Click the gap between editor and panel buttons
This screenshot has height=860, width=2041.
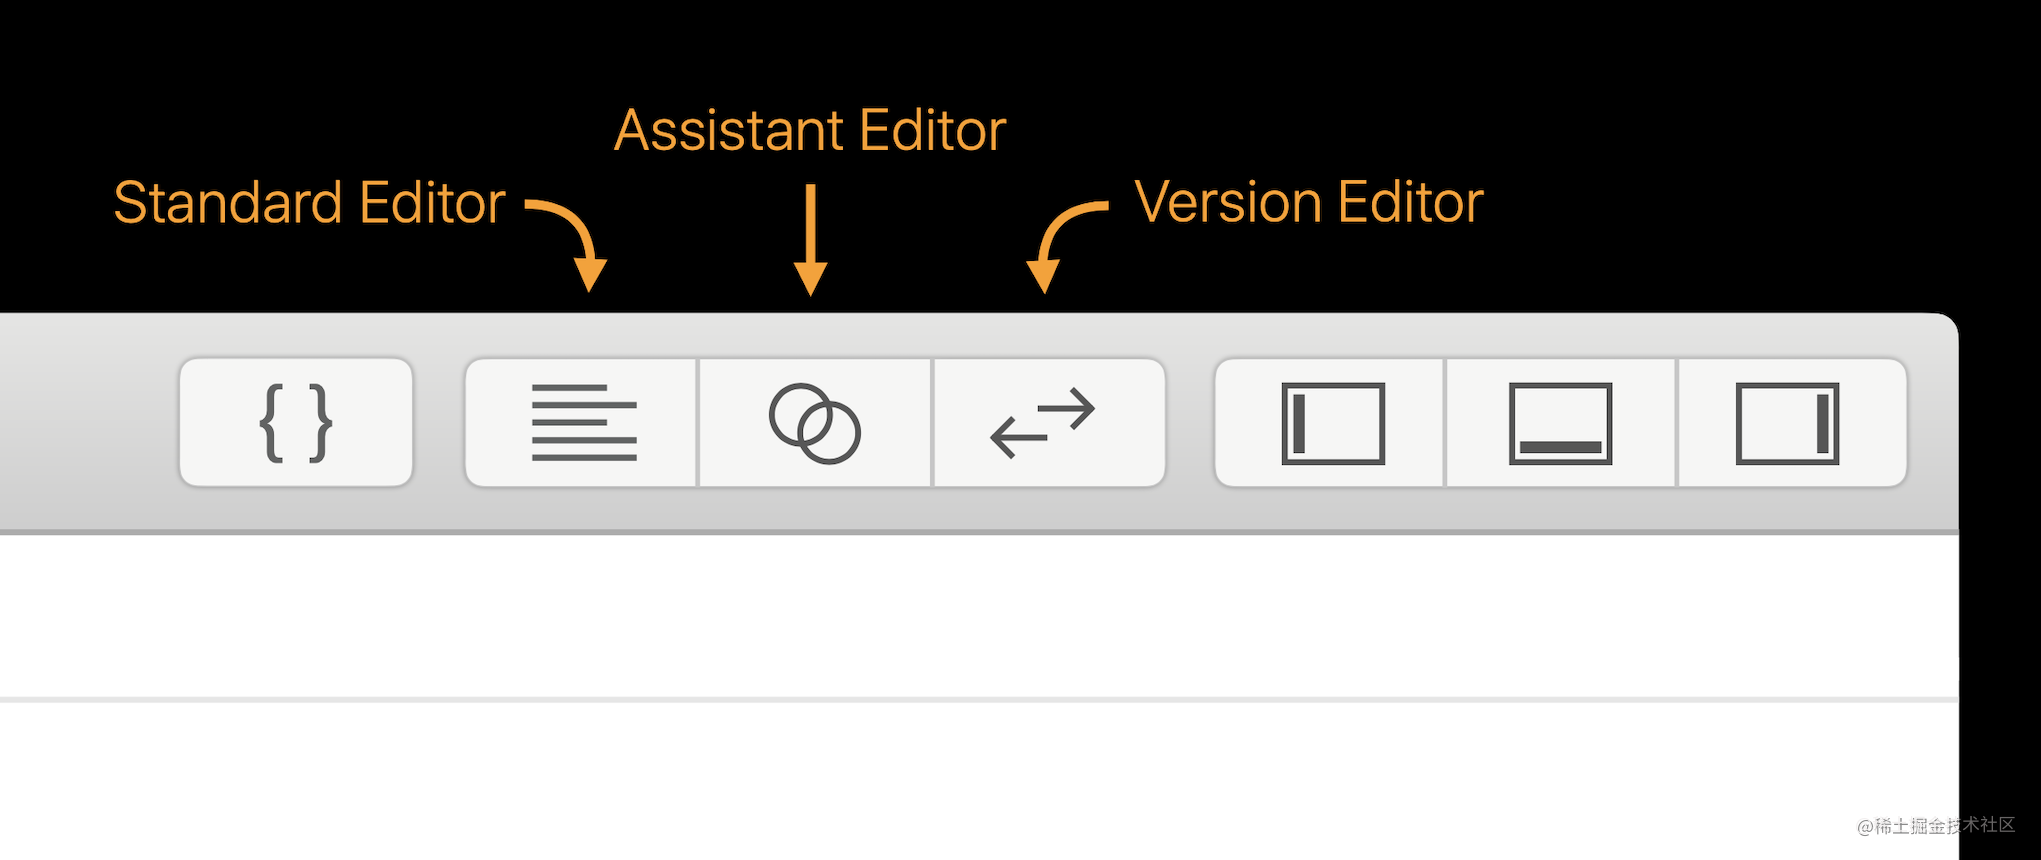[1190, 423]
